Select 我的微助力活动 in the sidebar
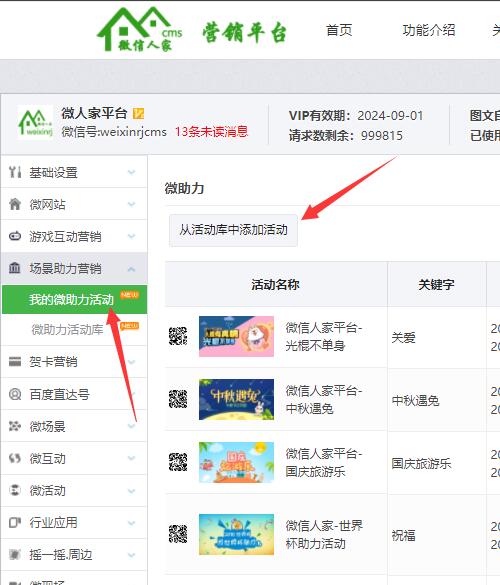Screen dimensions: 500x585 pyautogui.click(x=75, y=299)
